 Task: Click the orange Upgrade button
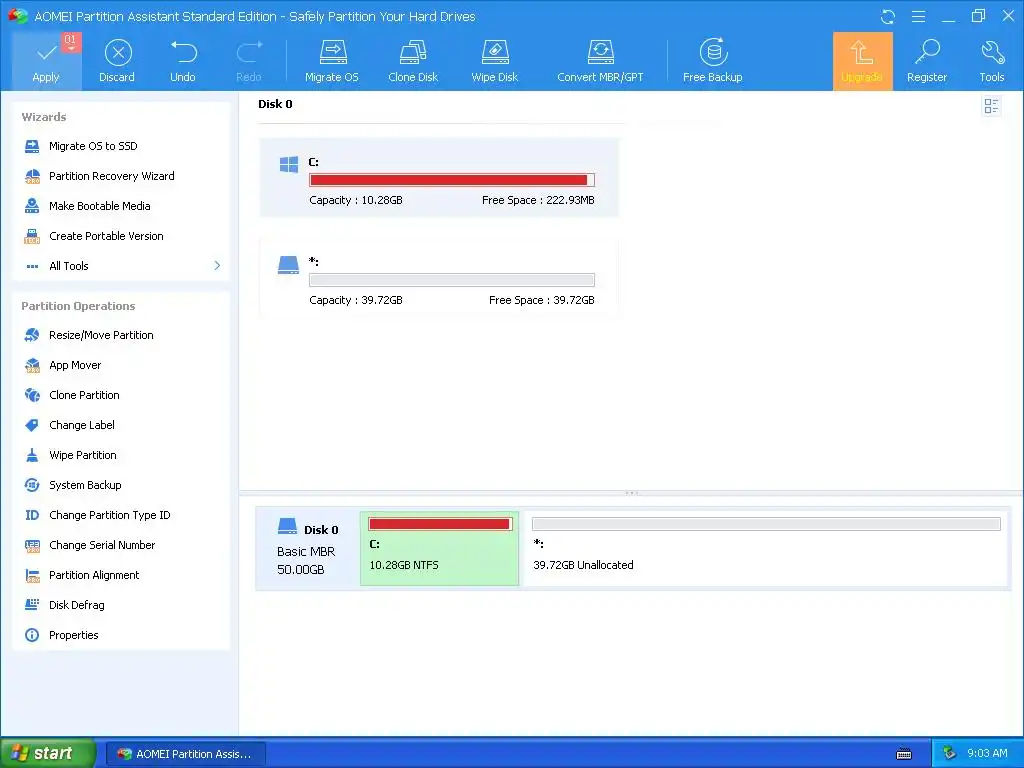pyautogui.click(x=862, y=61)
